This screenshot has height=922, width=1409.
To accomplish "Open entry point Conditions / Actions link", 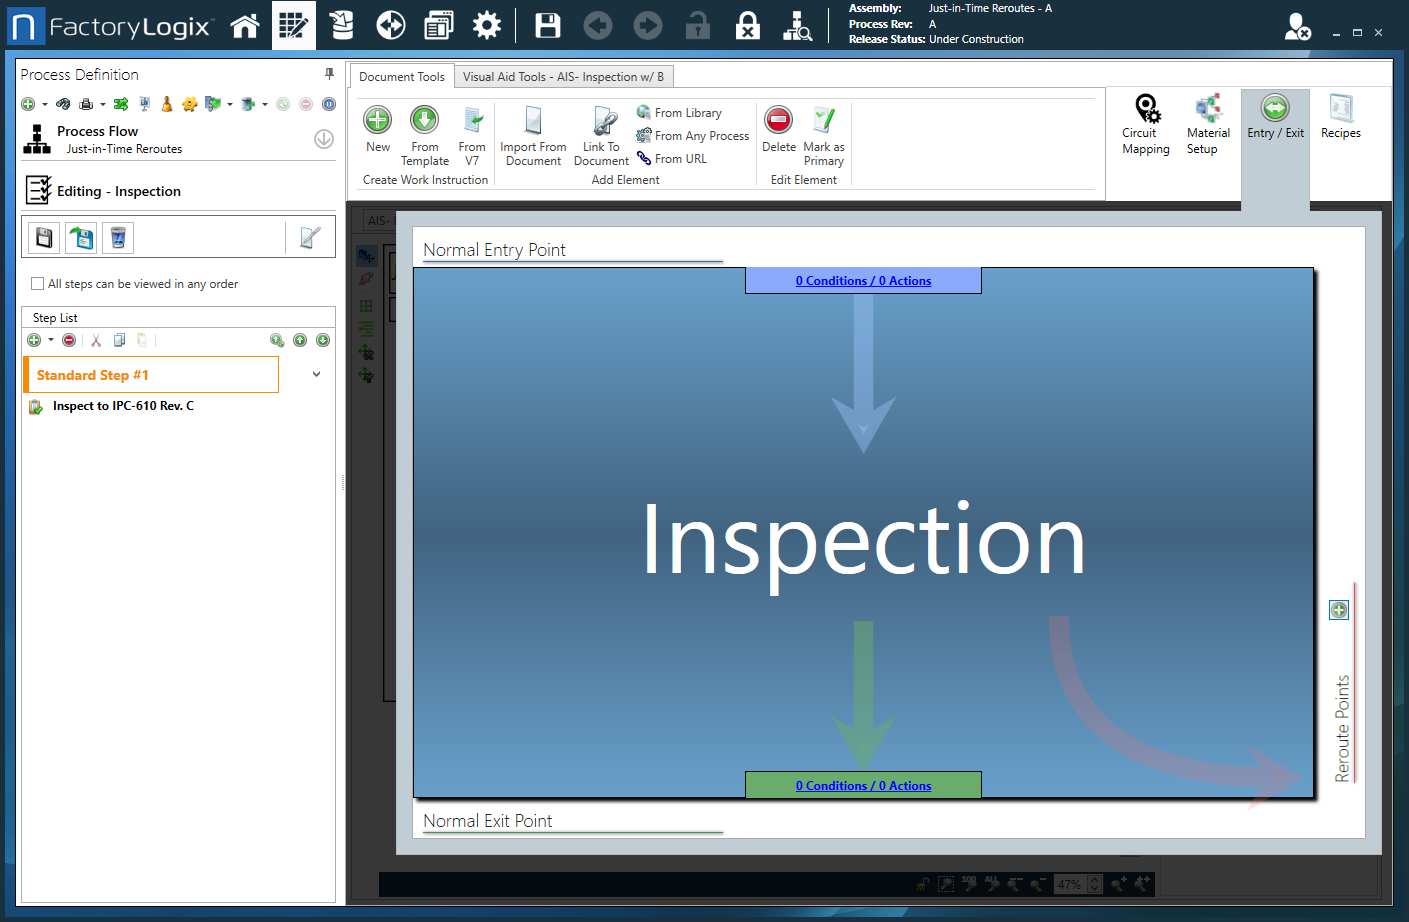I will pyautogui.click(x=863, y=281).
